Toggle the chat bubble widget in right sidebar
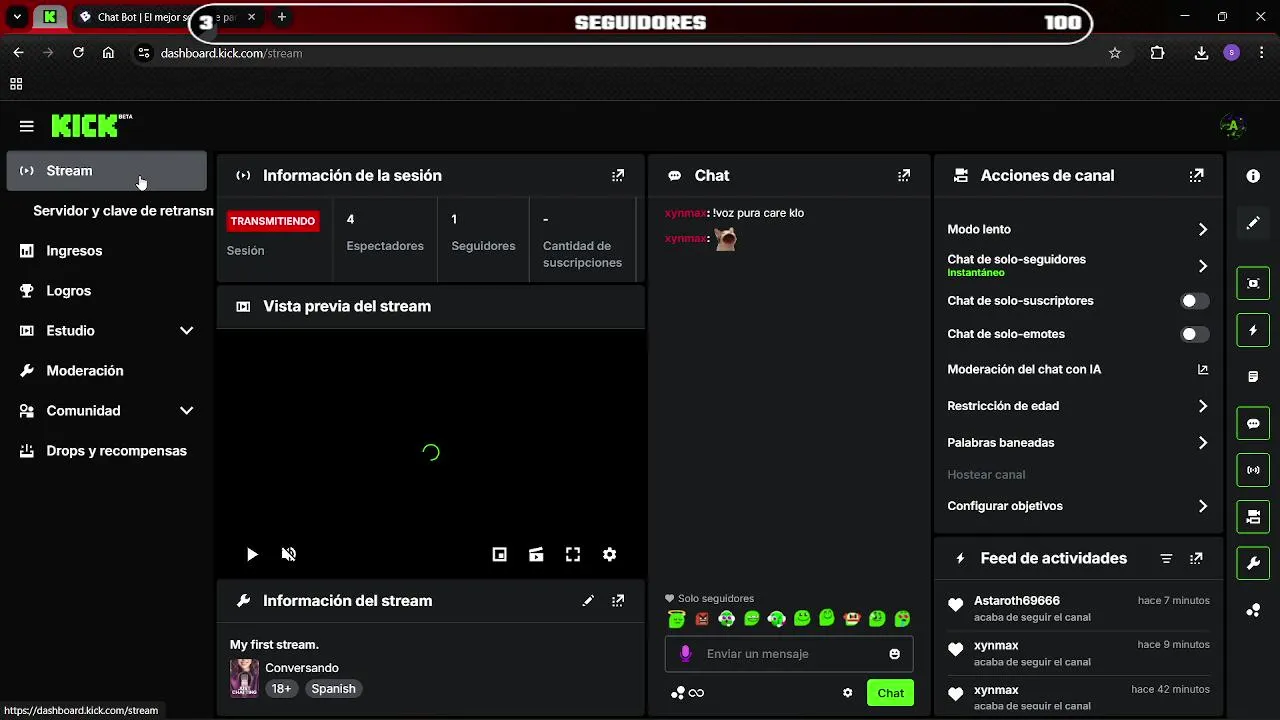The height and width of the screenshot is (720, 1280). tap(1253, 423)
